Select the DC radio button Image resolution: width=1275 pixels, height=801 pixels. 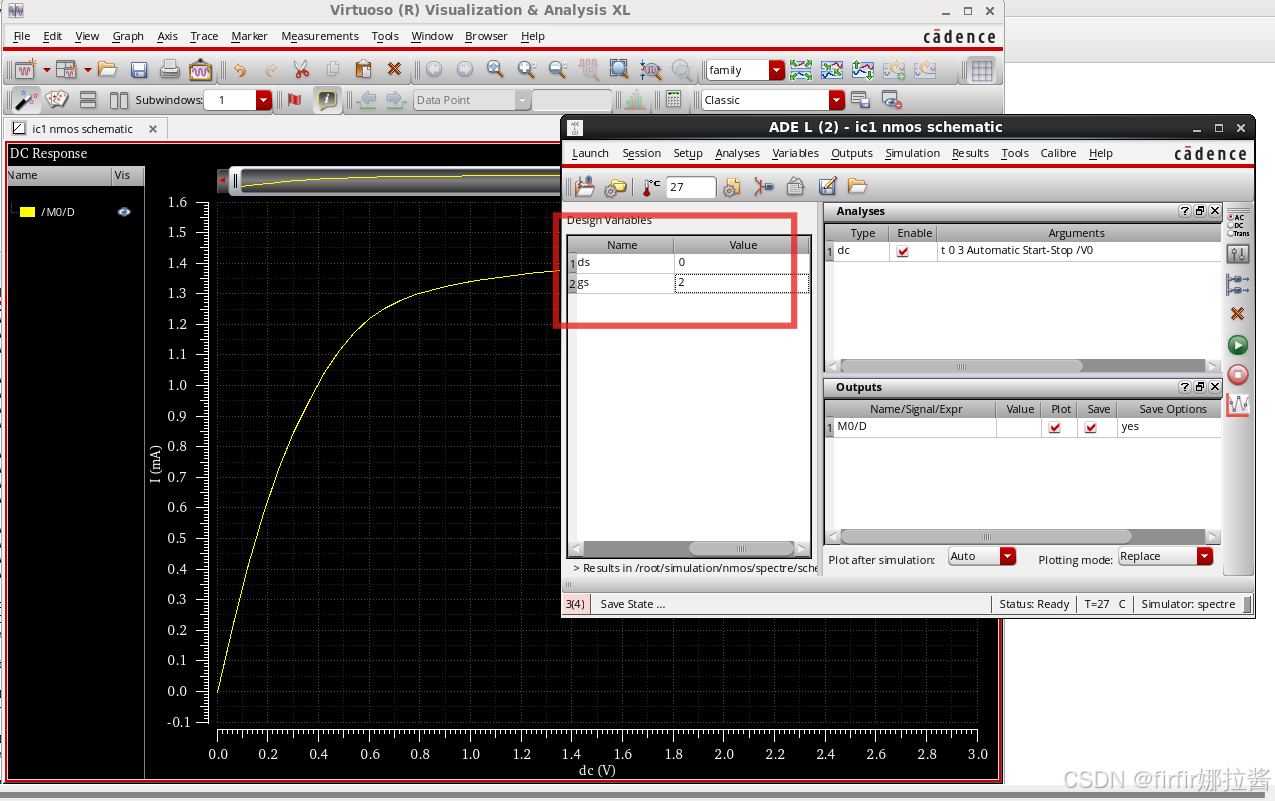click(x=1231, y=225)
